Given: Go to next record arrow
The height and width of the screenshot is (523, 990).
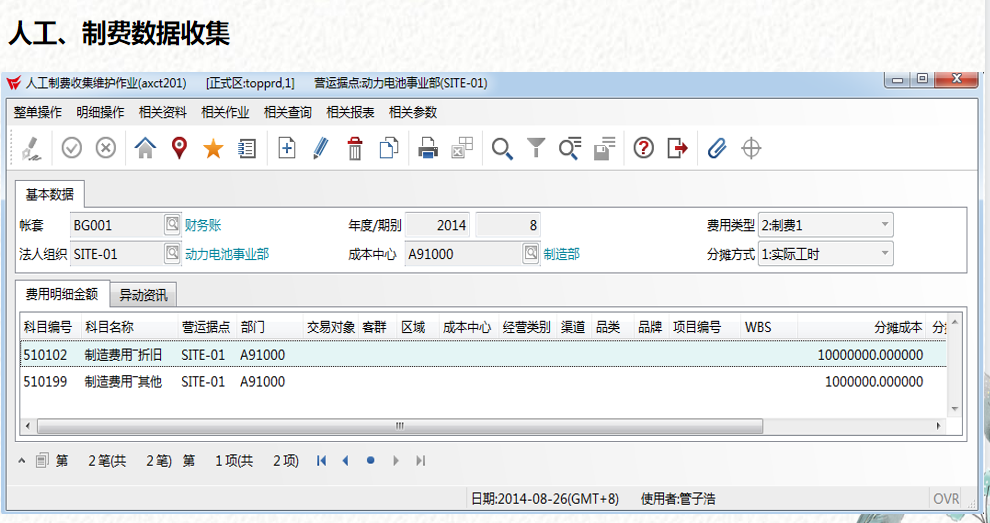Looking at the screenshot, I should pyautogui.click(x=396, y=460).
